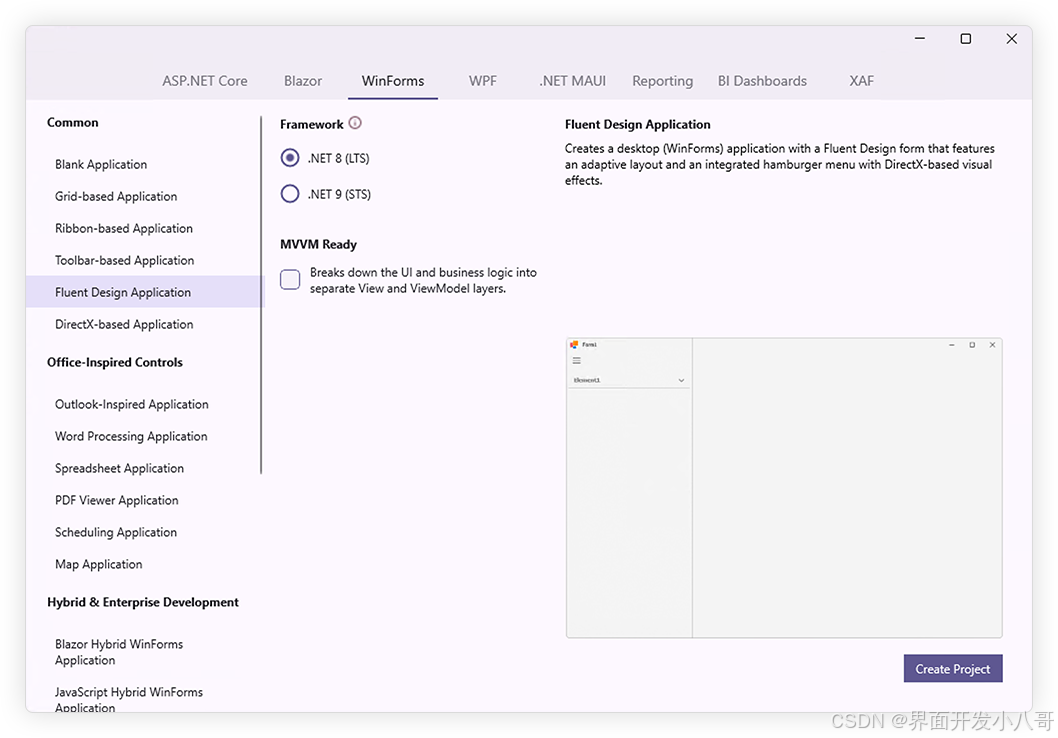Image resolution: width=1058 pixels, height=738 pixels.
Task: Click the Office-Inspired Controls heading
Action: (115, 362)
